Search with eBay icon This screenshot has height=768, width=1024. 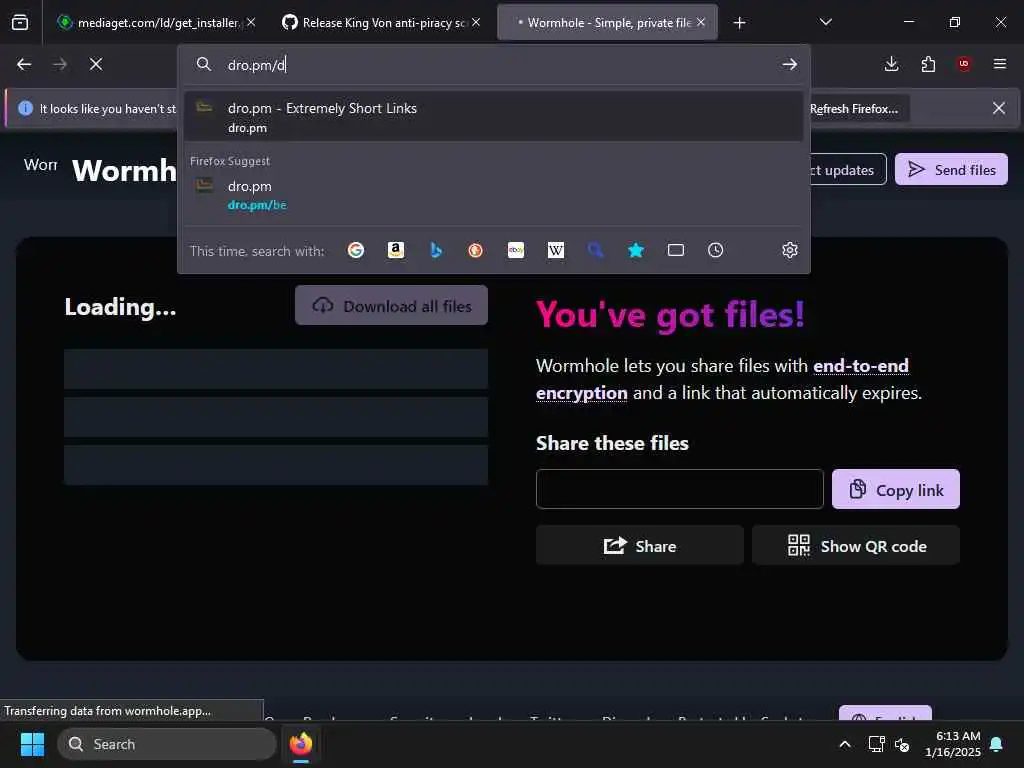pyautogui.click(x=516, y=250)
